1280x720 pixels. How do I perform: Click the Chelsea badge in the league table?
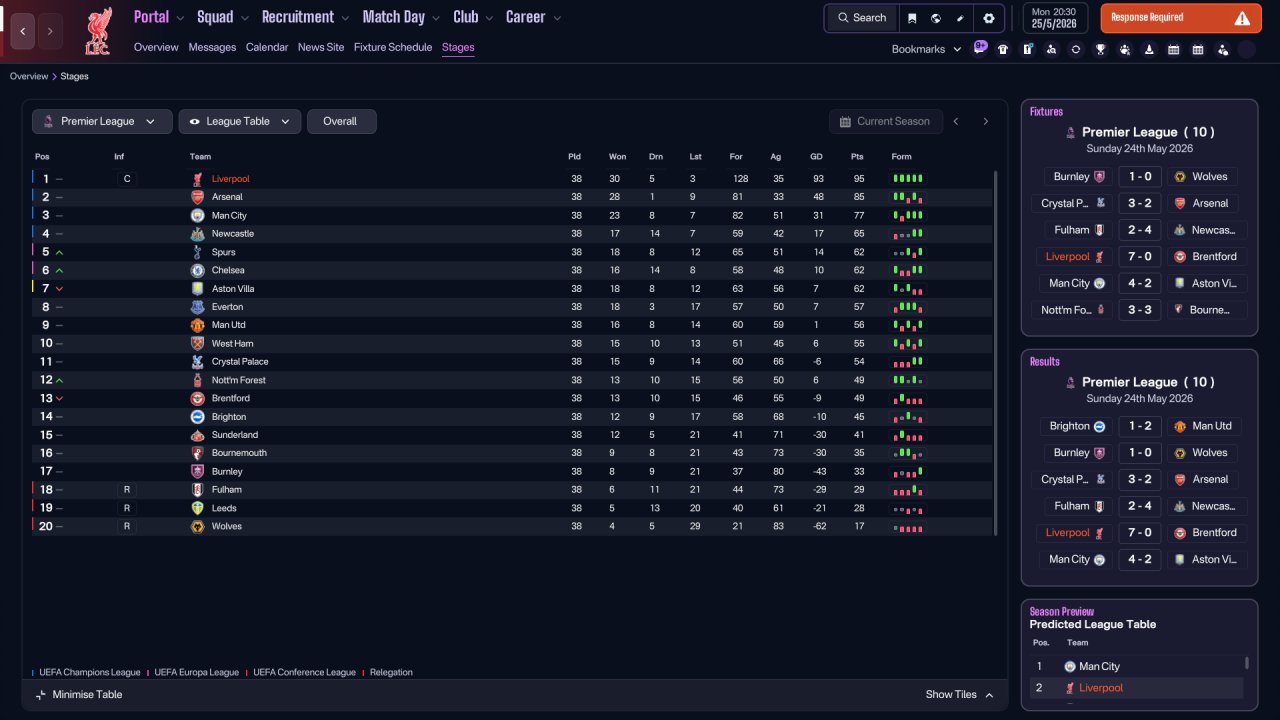point(197,270)
